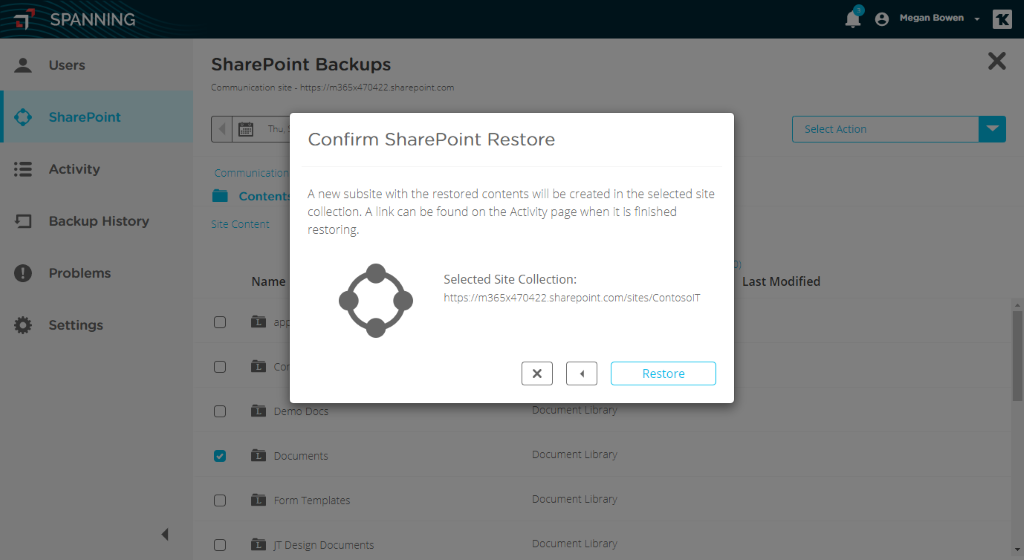Cancel the restore dialog with the X button

pyautogui.click(x=537, y=373)
